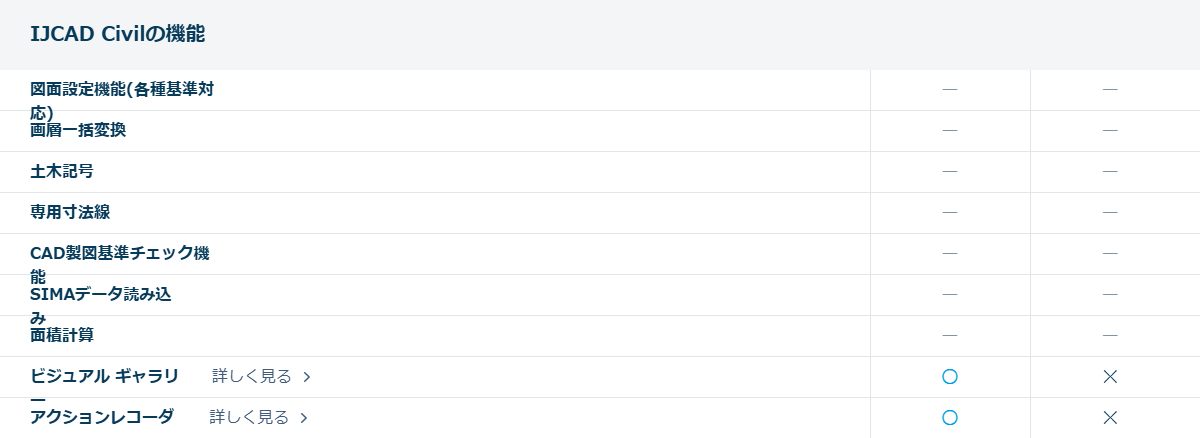1200x438 pixels.
Task: Click the left dash in 土木記号 row
Action: [x=950, y=171]
